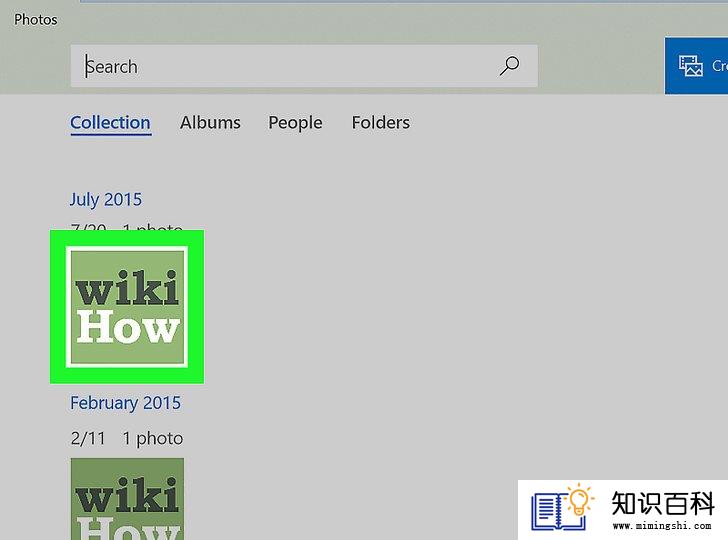This screenshot has height=540, width=728.
Task: Click the 知识百科 watermark text
Action: (663, 503)
